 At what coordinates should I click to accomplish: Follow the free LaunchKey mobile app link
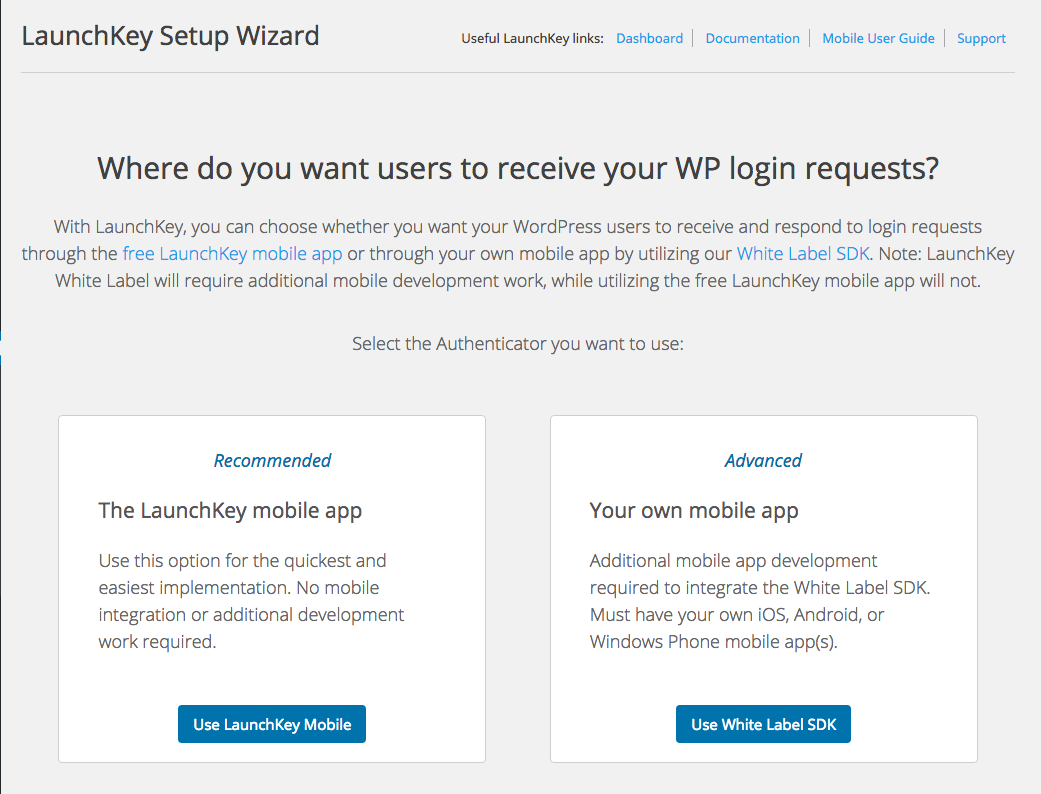(232, 254)
